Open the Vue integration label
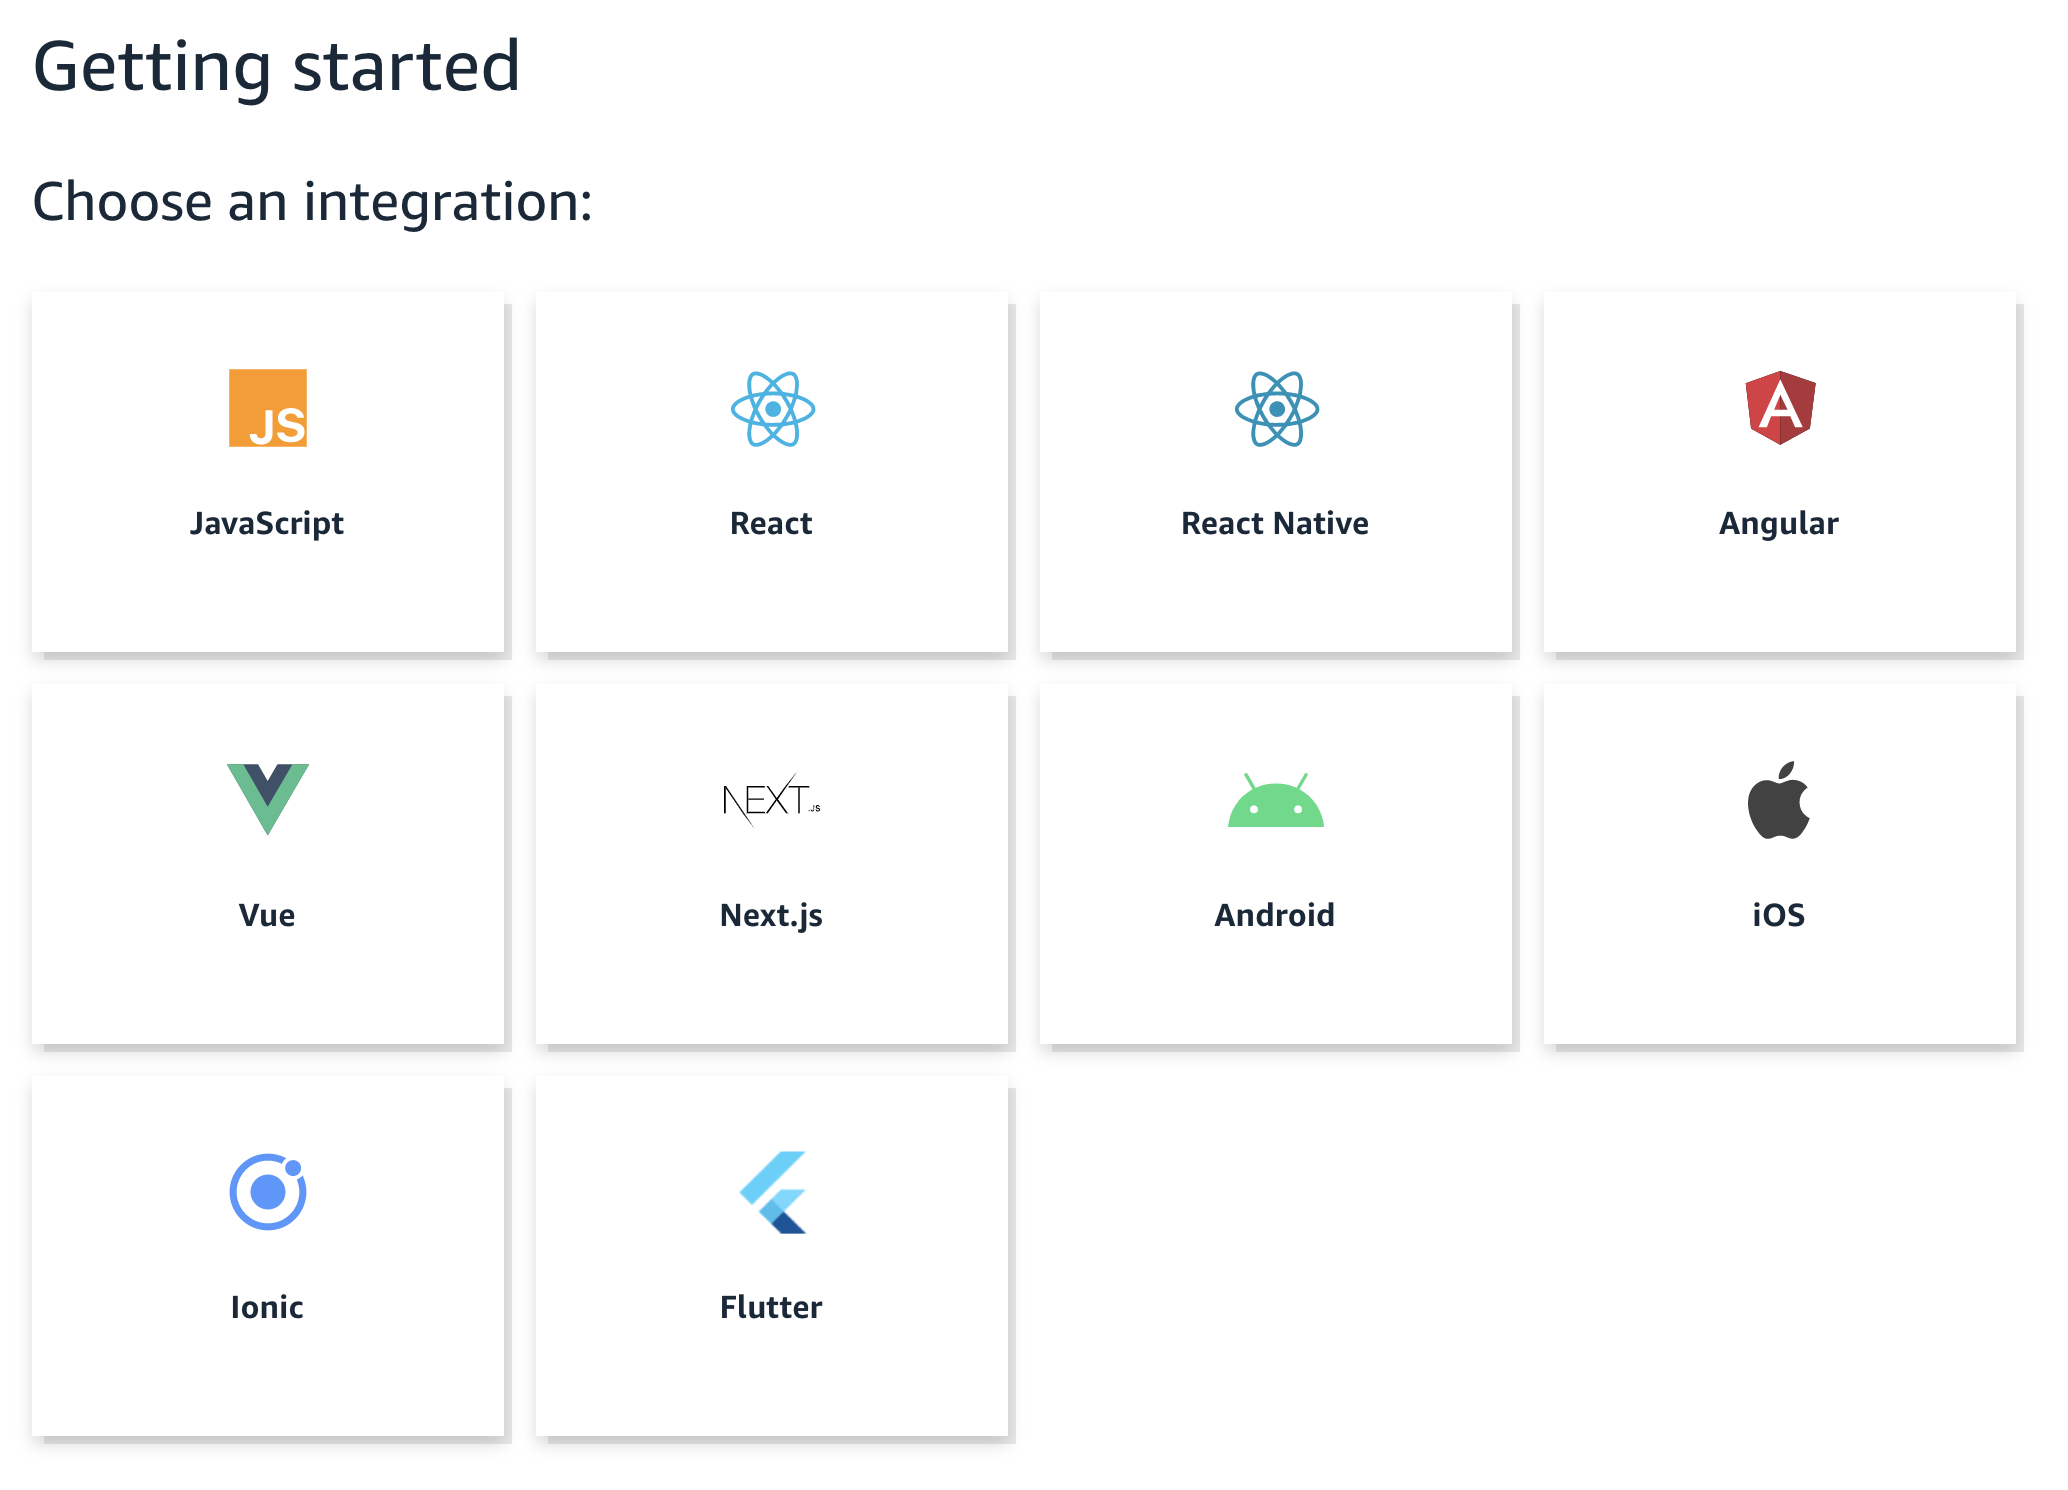The width and height of the screenshot is (2068, 1490). 267,915
